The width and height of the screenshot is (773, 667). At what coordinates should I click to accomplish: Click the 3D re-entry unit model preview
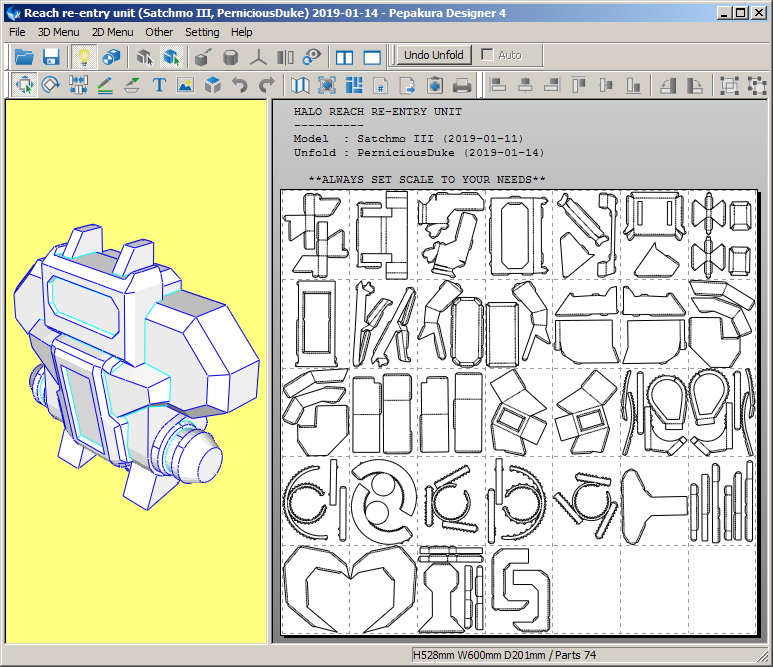pyautogui.click(x=137, y=367)
